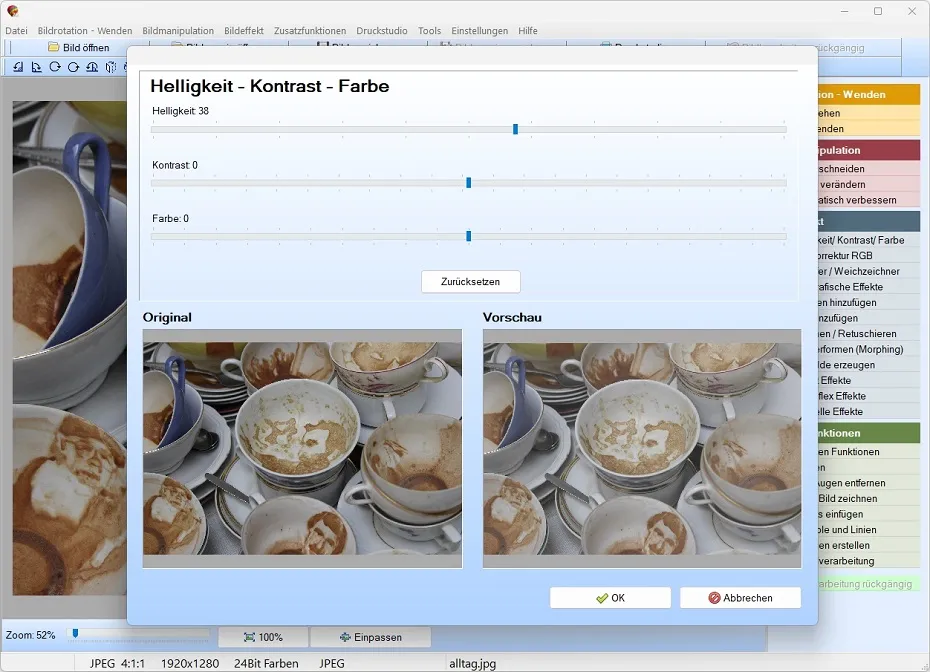Open the Zusatzfunktionen menu

[x=310, y=31]
